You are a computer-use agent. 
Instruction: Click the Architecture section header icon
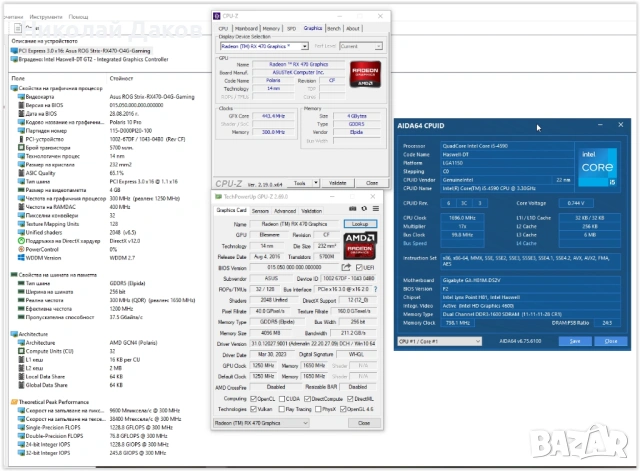(14, 334)
